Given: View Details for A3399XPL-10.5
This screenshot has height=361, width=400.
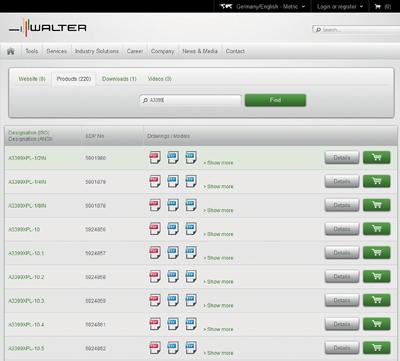Looking at the screenshot, I should 342,348.
